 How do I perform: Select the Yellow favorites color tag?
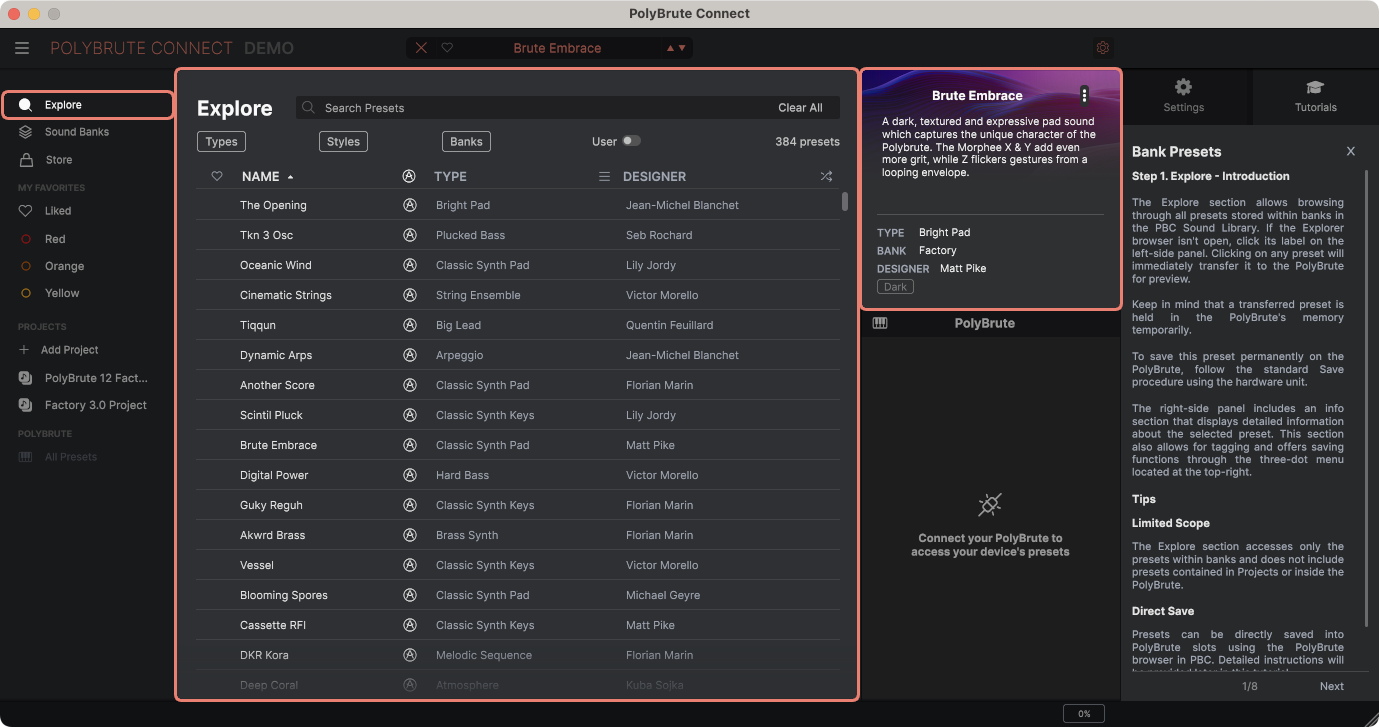click(61, 293)
